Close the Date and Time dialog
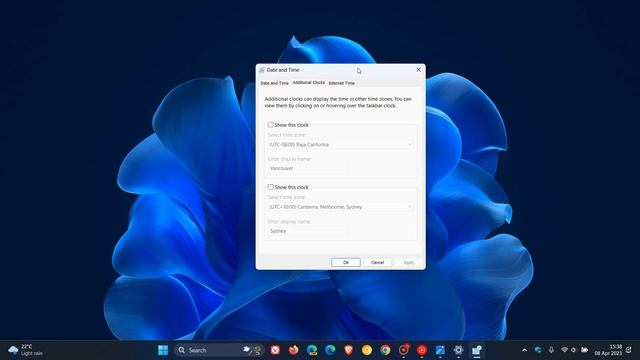 pos(418,70)
